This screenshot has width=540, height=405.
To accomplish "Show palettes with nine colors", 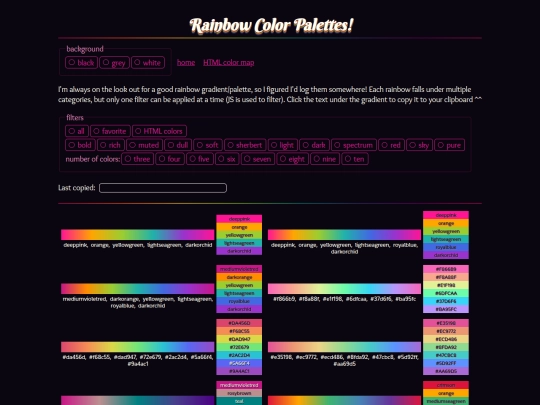I will click(x=325, y=159).
